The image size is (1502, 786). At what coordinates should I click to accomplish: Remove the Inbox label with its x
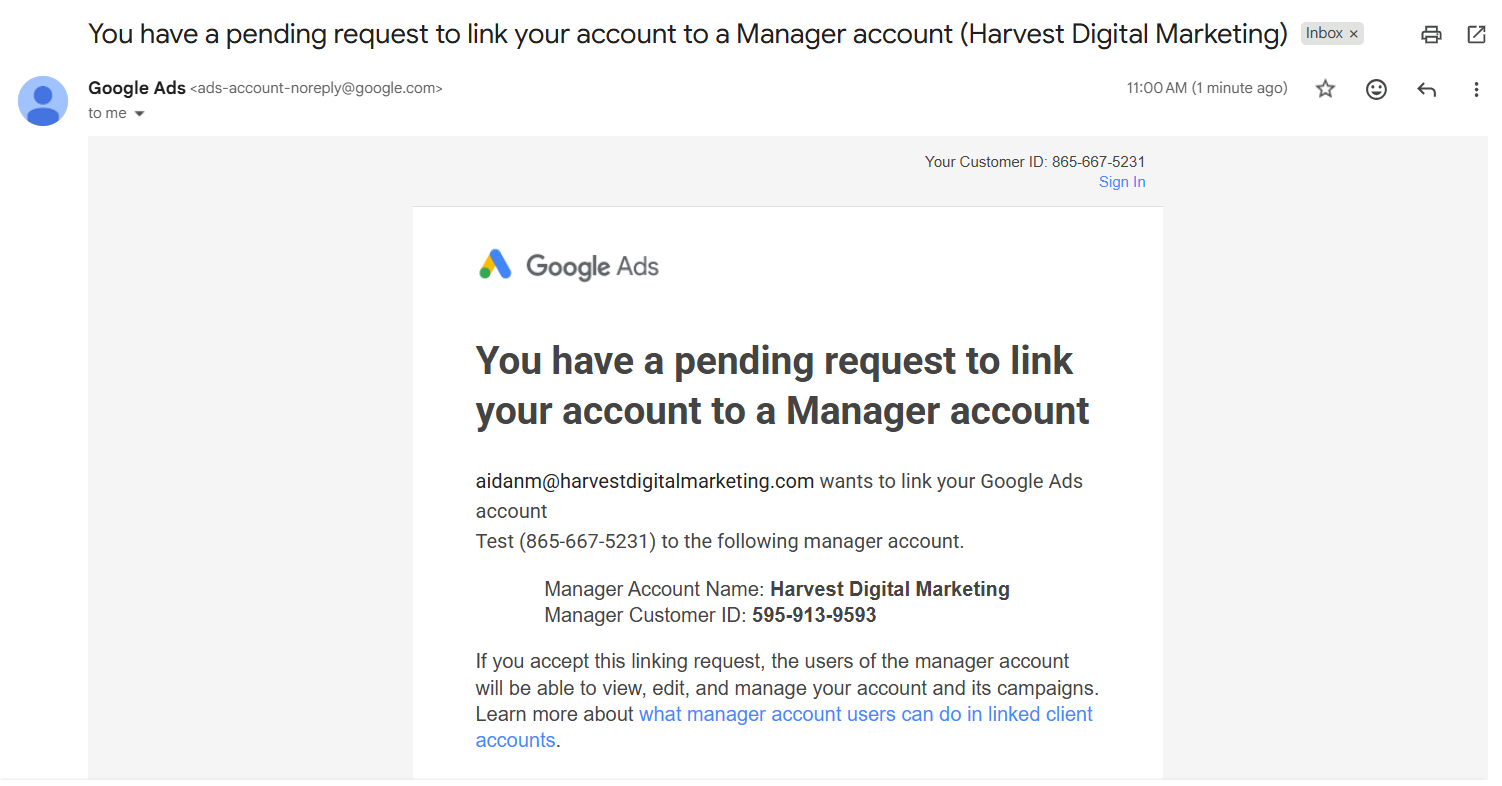(1354, 34)
